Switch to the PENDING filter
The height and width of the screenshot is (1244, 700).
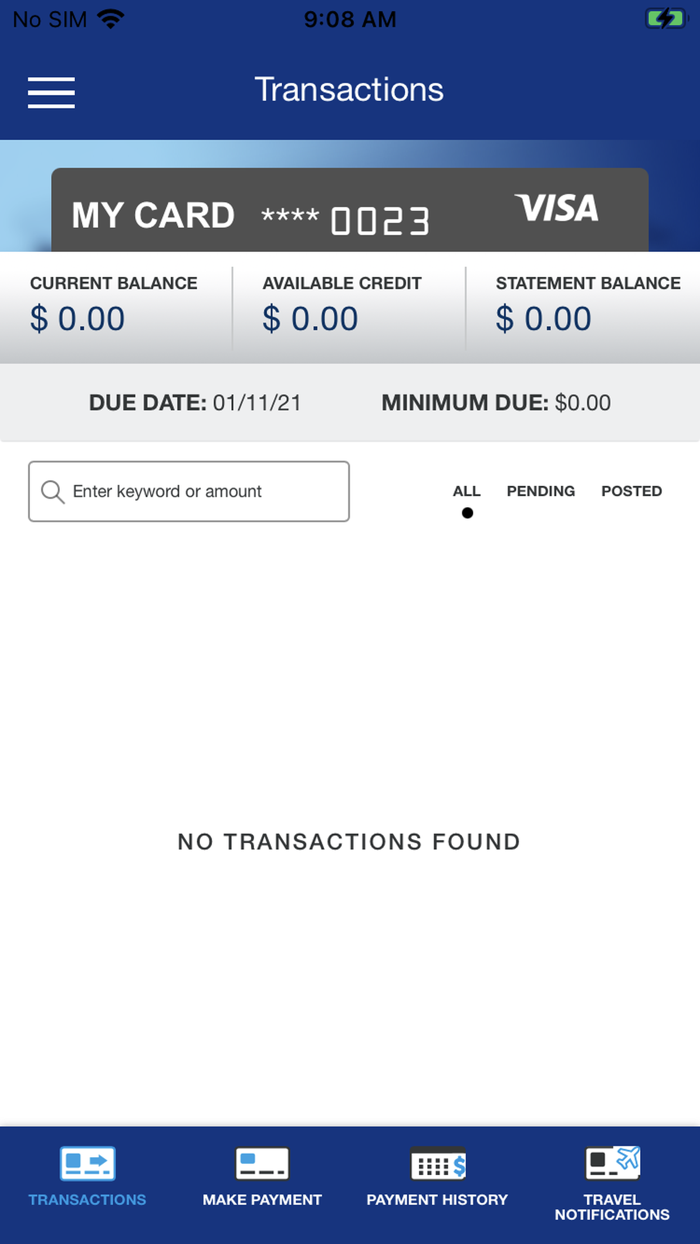[541, 491]
